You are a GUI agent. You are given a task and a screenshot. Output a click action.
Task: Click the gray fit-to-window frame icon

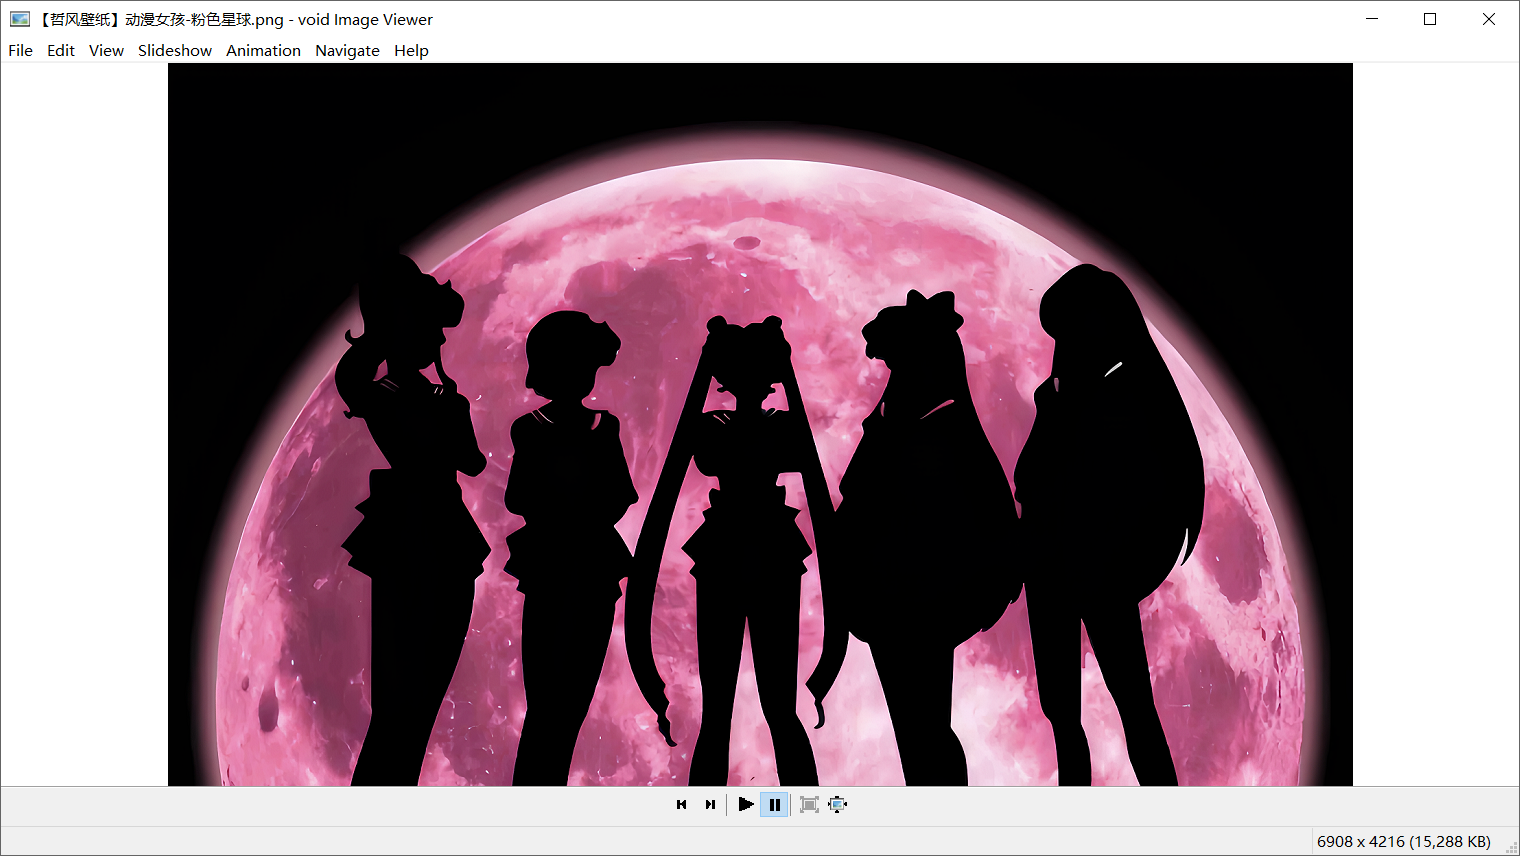[809, 804]
